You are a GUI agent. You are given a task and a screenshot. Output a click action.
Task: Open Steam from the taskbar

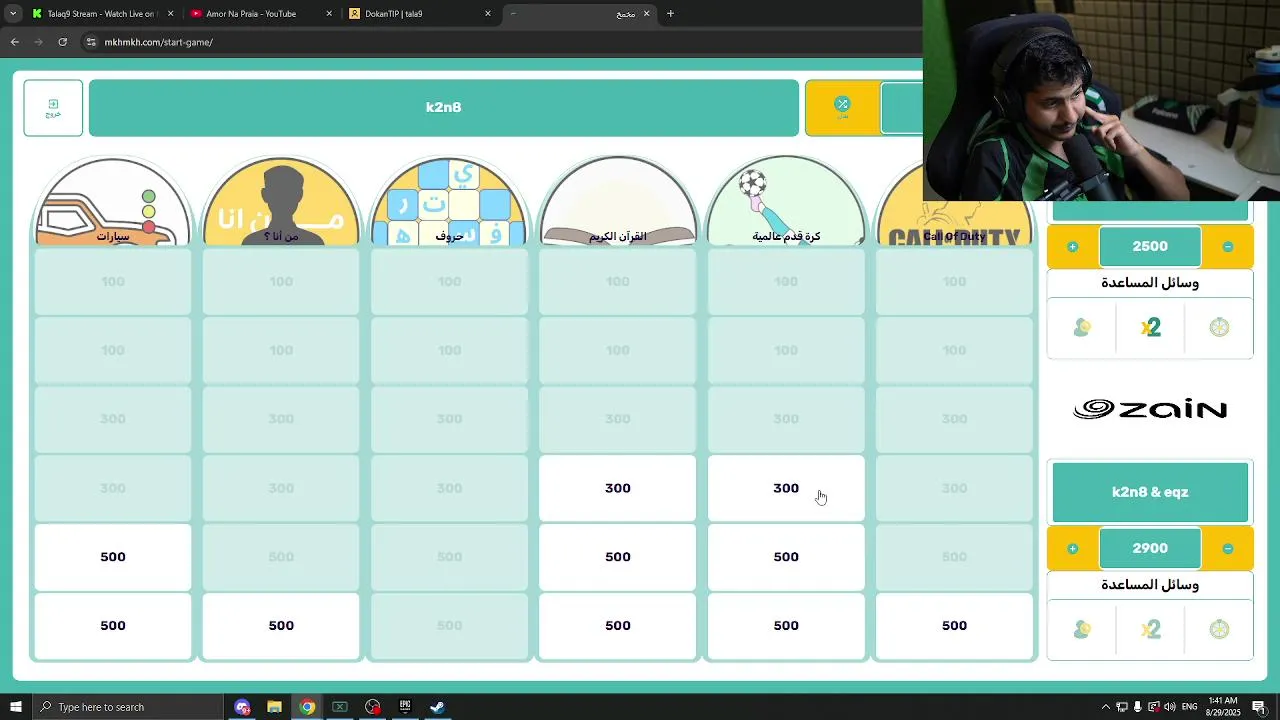(437, 707)
